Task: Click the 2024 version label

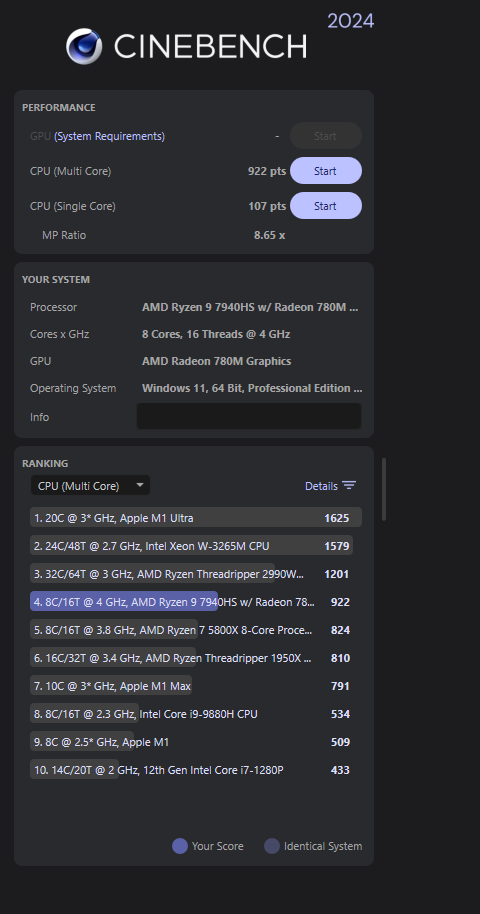Action: point(351,21)
